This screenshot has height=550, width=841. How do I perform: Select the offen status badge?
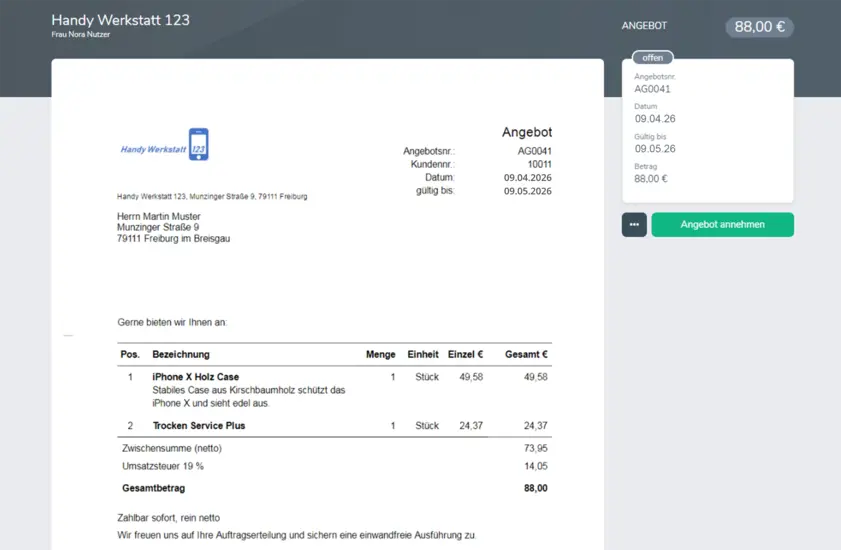[653, 58]
